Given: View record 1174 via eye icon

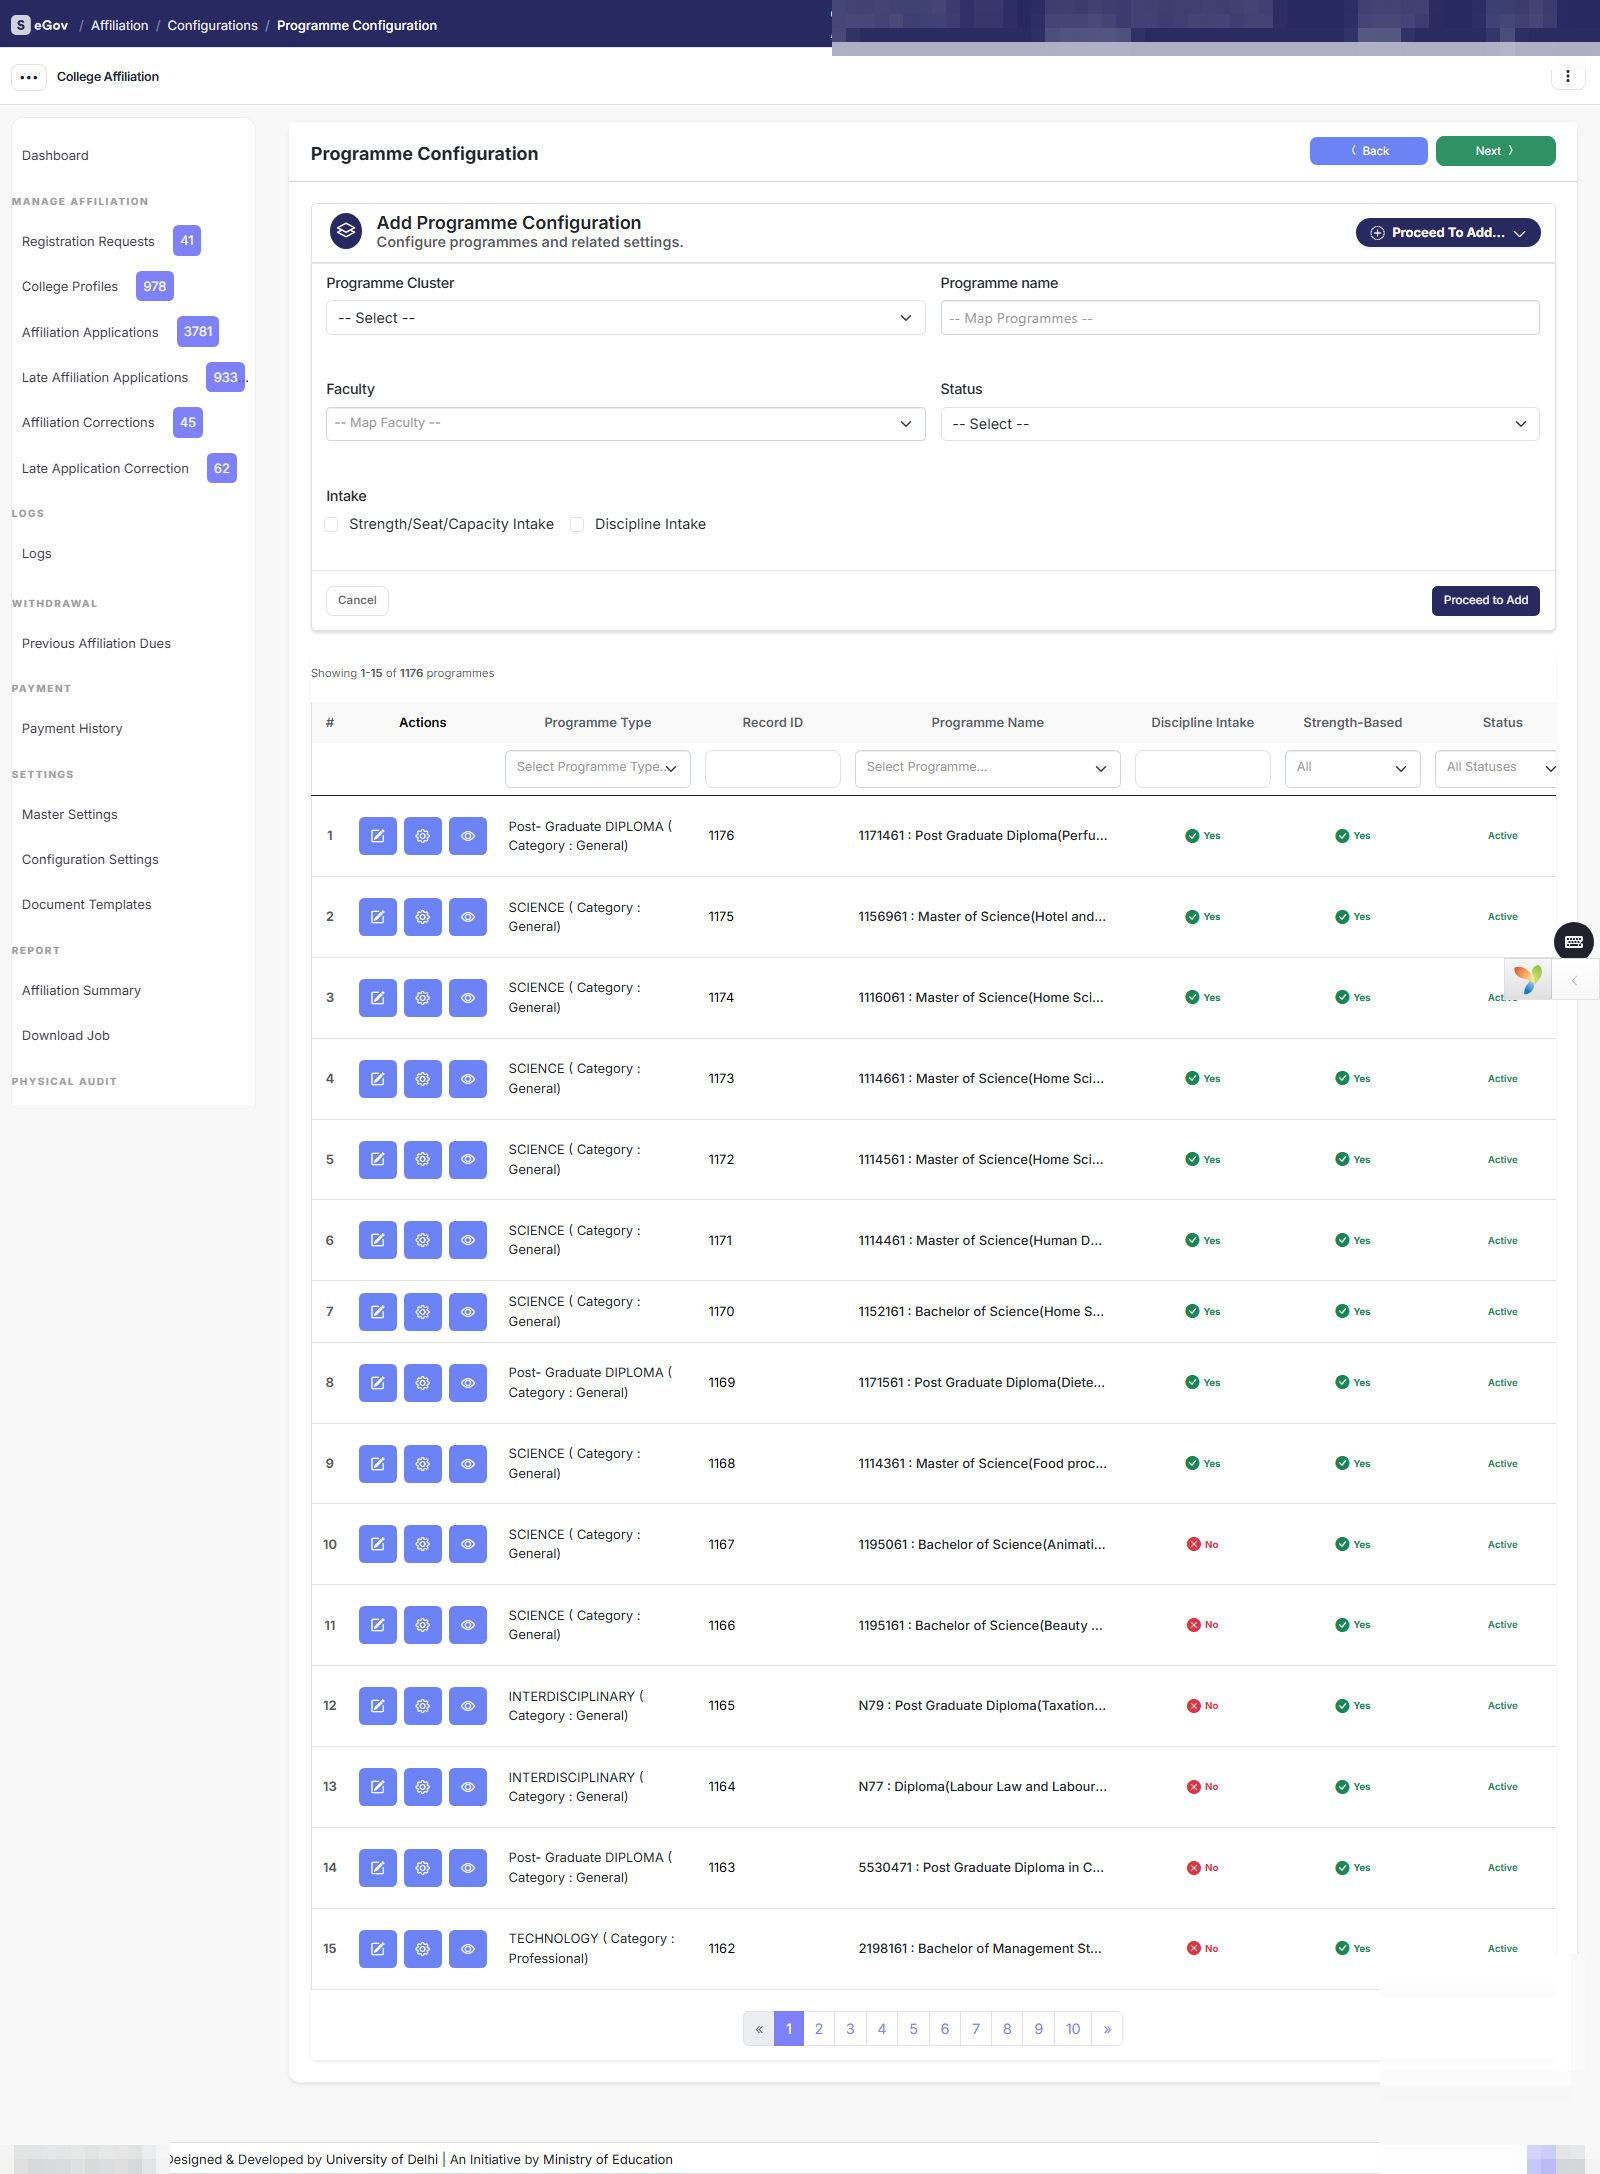Looking at the screenshot, I should tap(467, 998).
